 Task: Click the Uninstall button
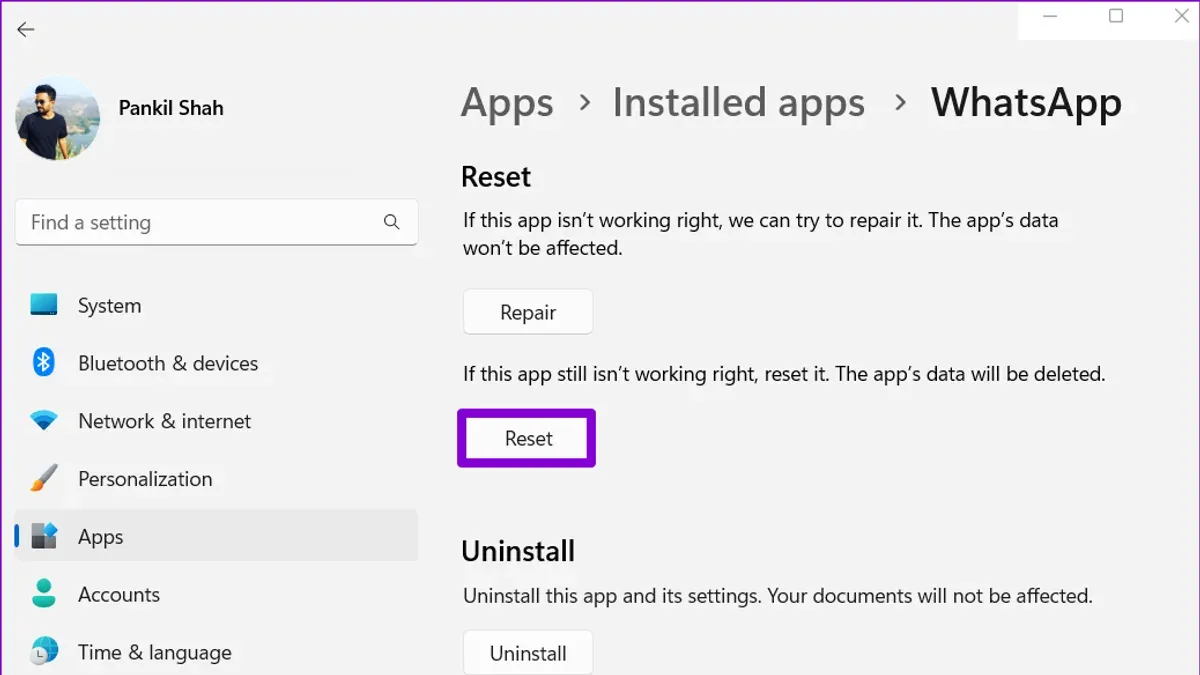coord(528,653)
